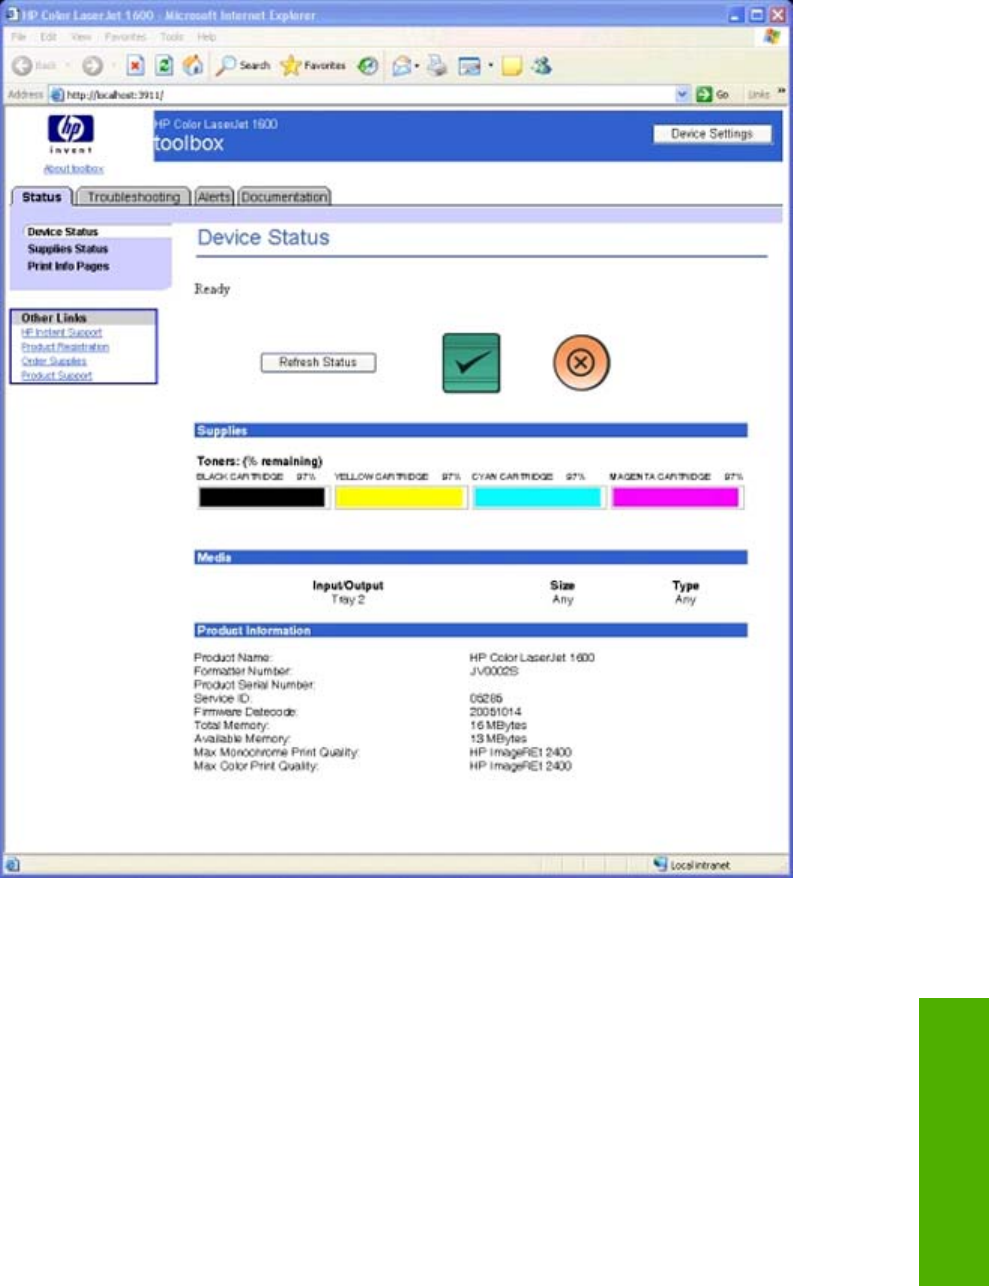
Task: Open the File menu
Action: coord(19,36)
